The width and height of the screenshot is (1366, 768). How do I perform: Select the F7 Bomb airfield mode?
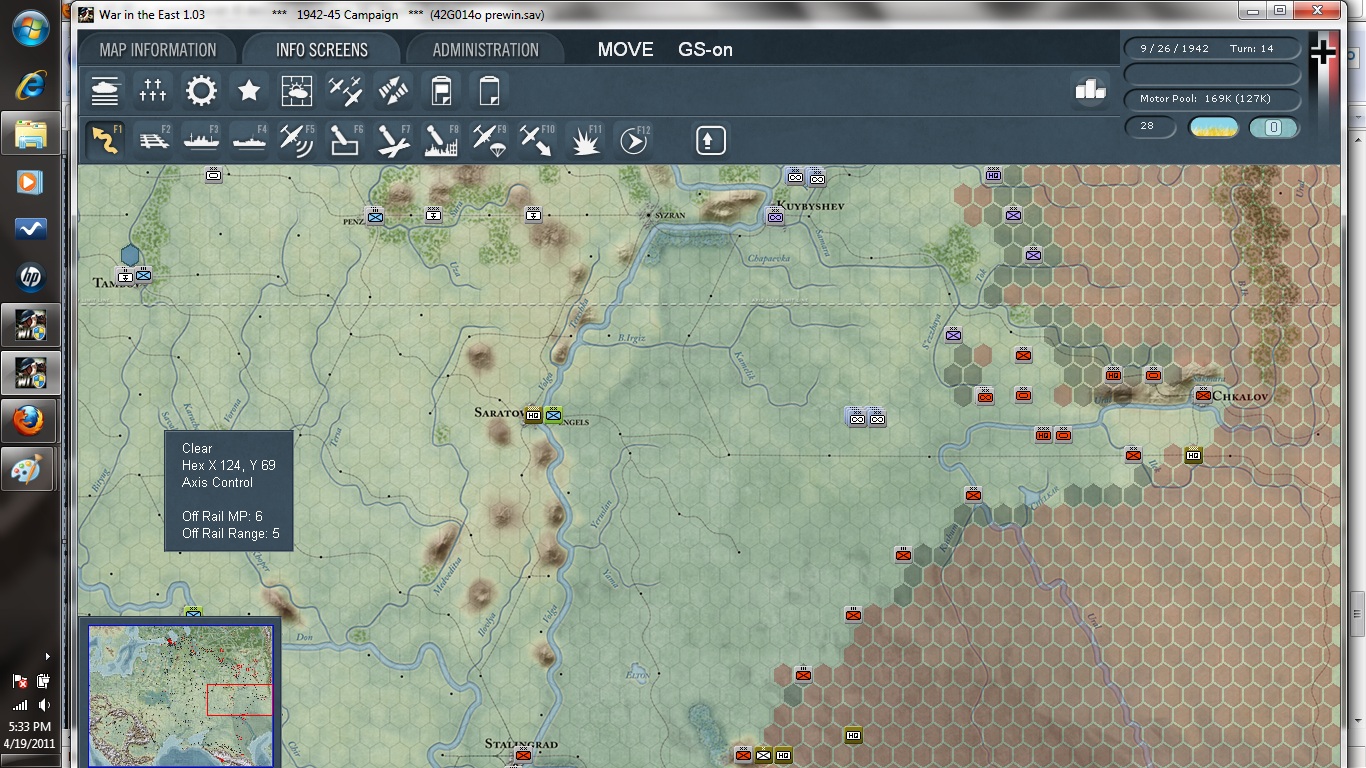[393, 140]
